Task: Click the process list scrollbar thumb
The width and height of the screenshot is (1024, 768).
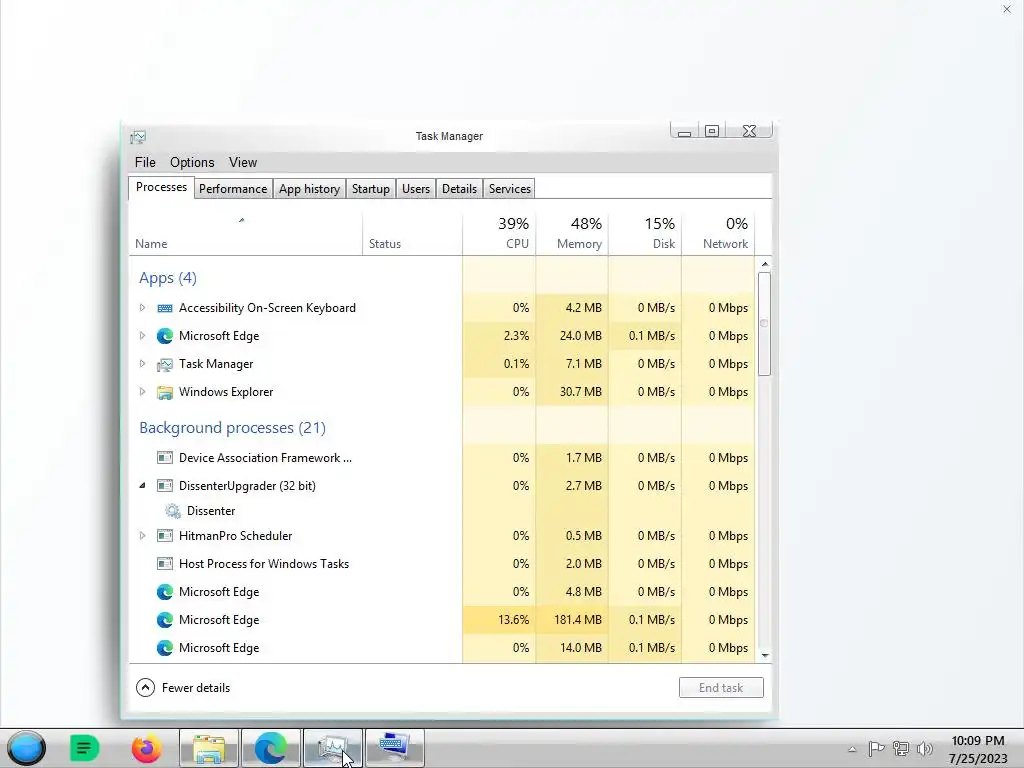Action: (x=765, y=323)
